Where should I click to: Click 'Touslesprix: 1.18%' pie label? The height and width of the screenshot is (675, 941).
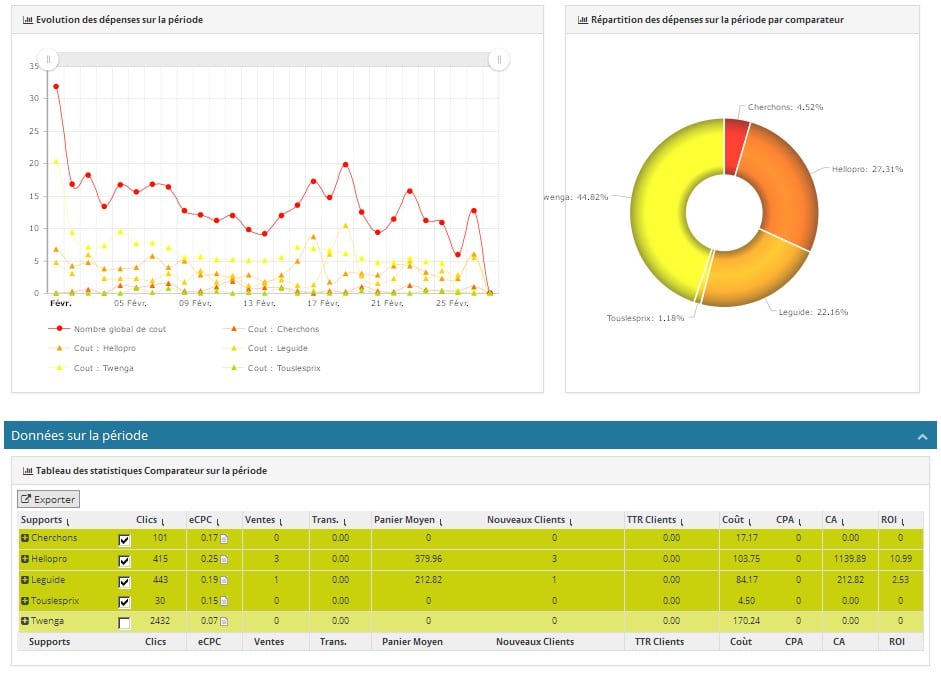coord(645,318)
